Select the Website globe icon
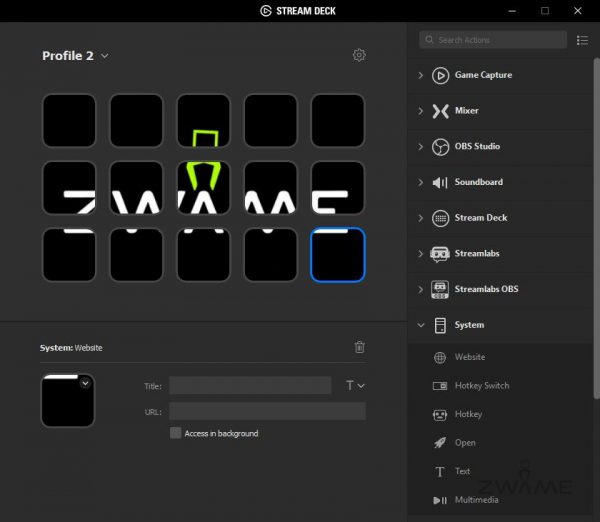600x522 pixels. (440, 357)
